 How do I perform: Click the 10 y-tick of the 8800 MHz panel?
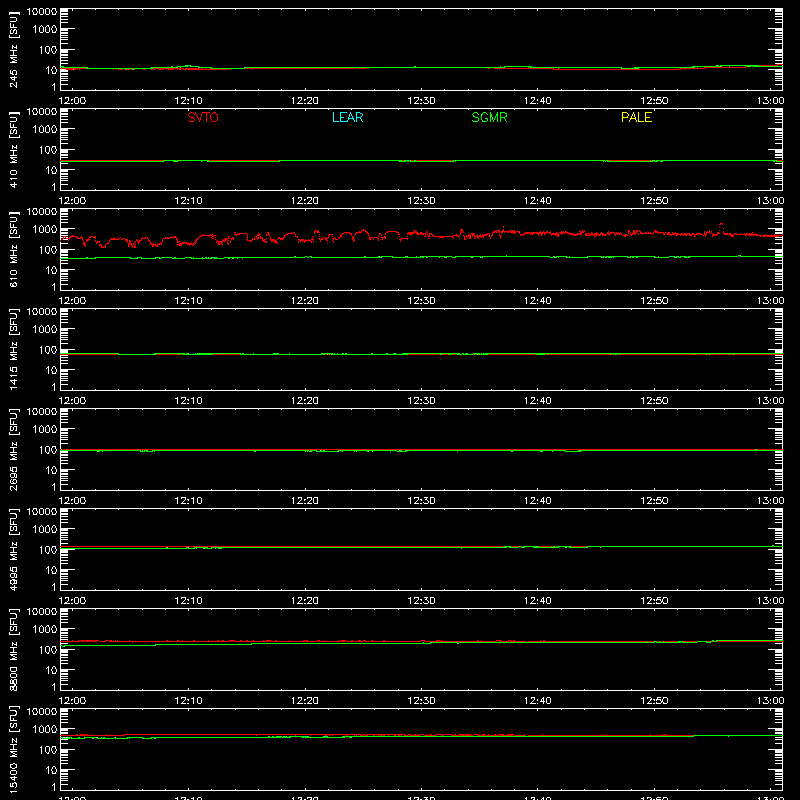coord(51,670)
